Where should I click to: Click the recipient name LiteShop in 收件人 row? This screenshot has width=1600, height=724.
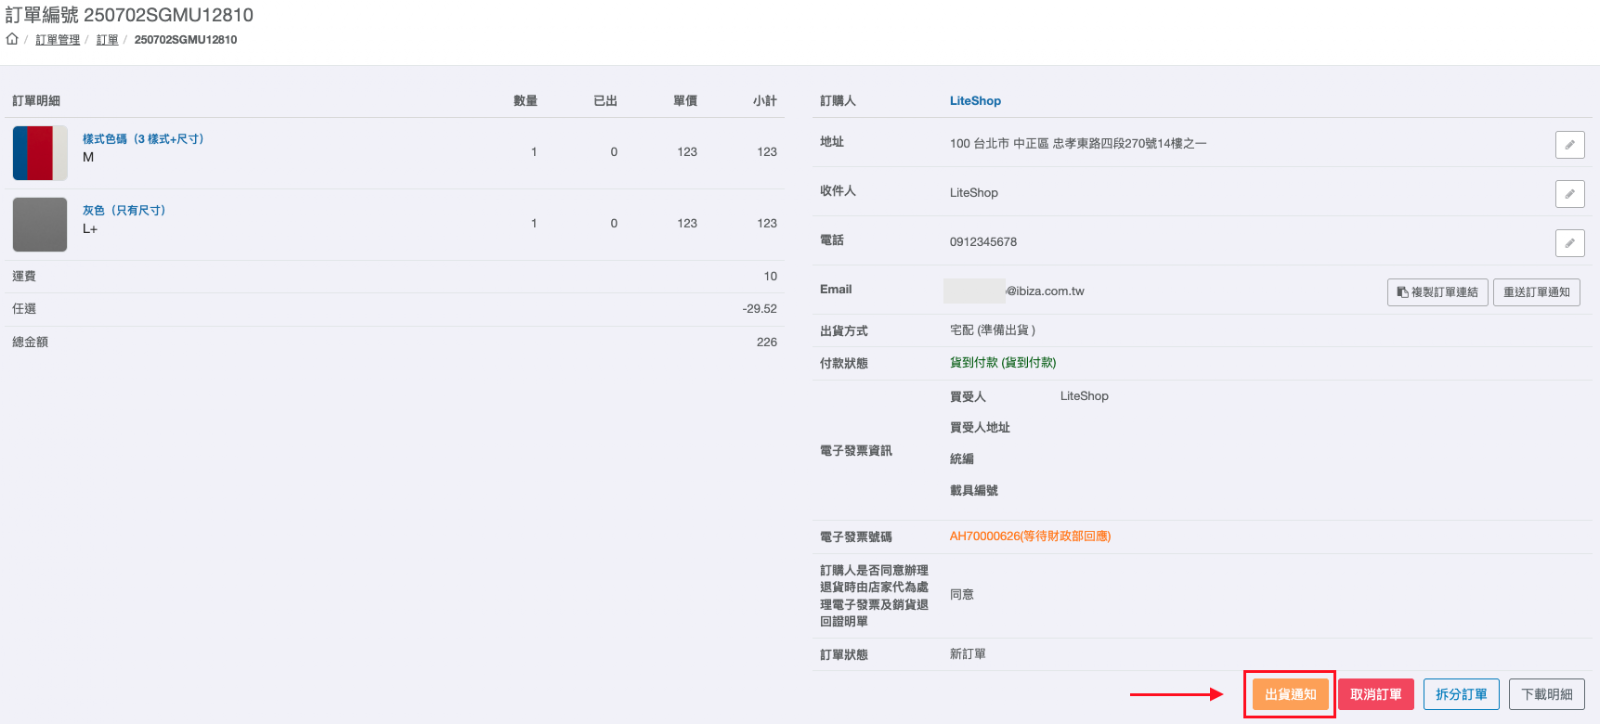pos(974,193)
